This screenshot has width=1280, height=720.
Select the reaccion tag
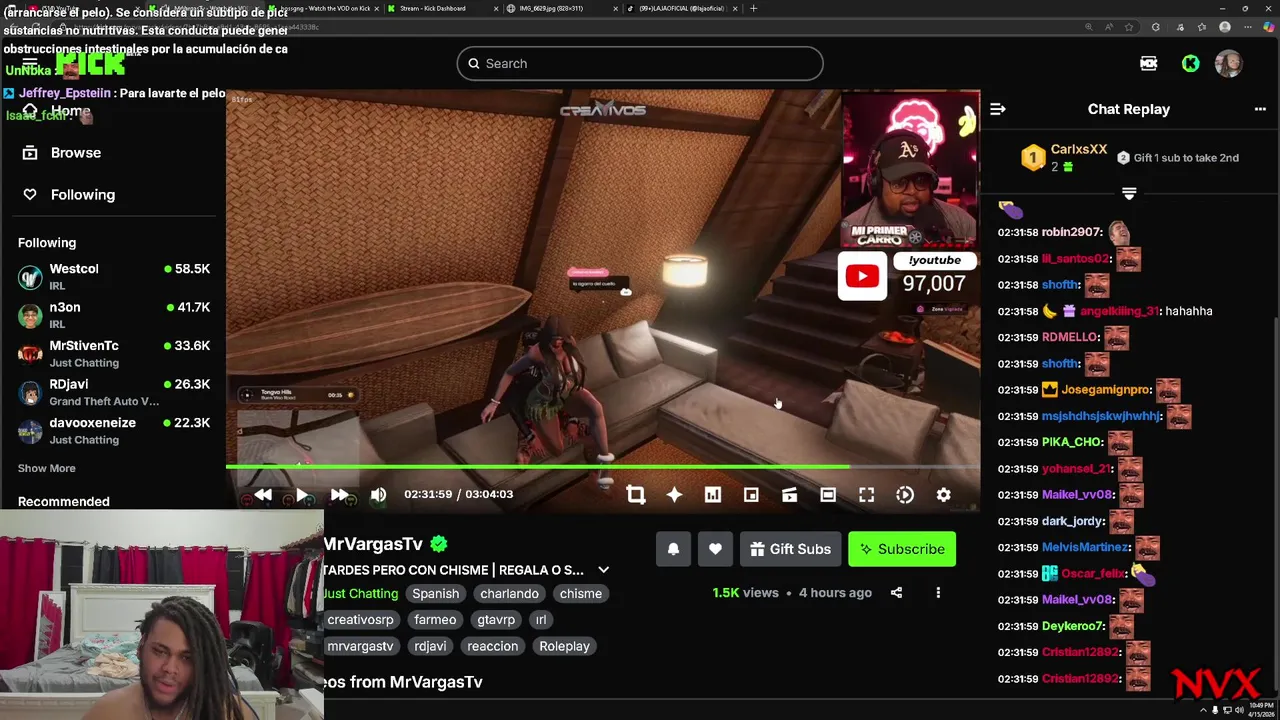pos(493,646)
